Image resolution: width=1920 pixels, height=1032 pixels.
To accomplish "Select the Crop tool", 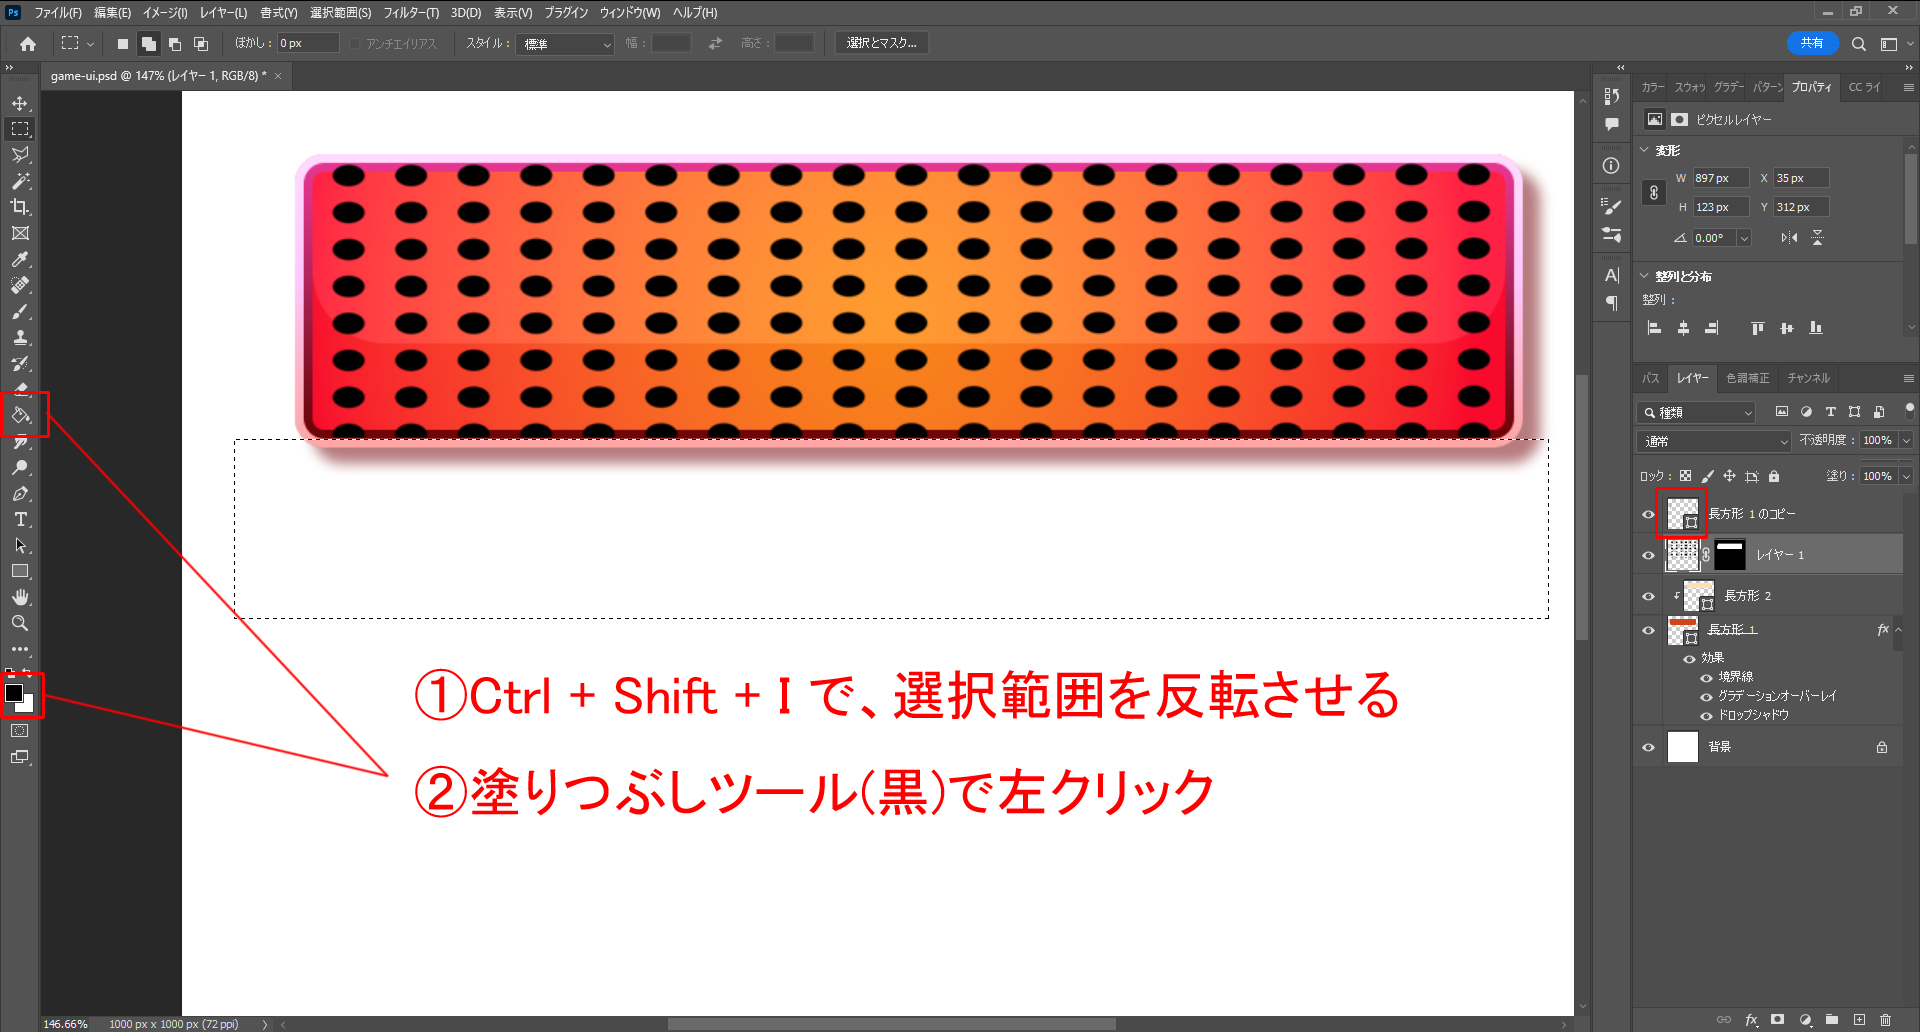I will (x=20, y=207).
